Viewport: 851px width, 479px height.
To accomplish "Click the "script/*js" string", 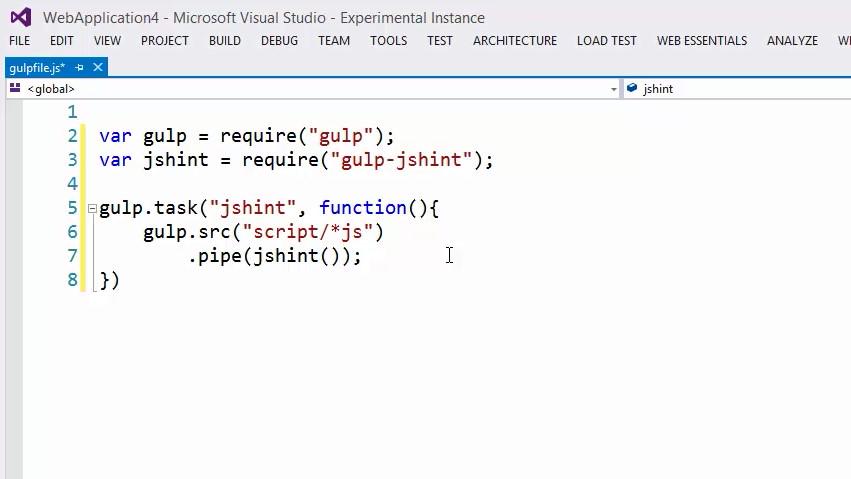I will pos(308,232).
